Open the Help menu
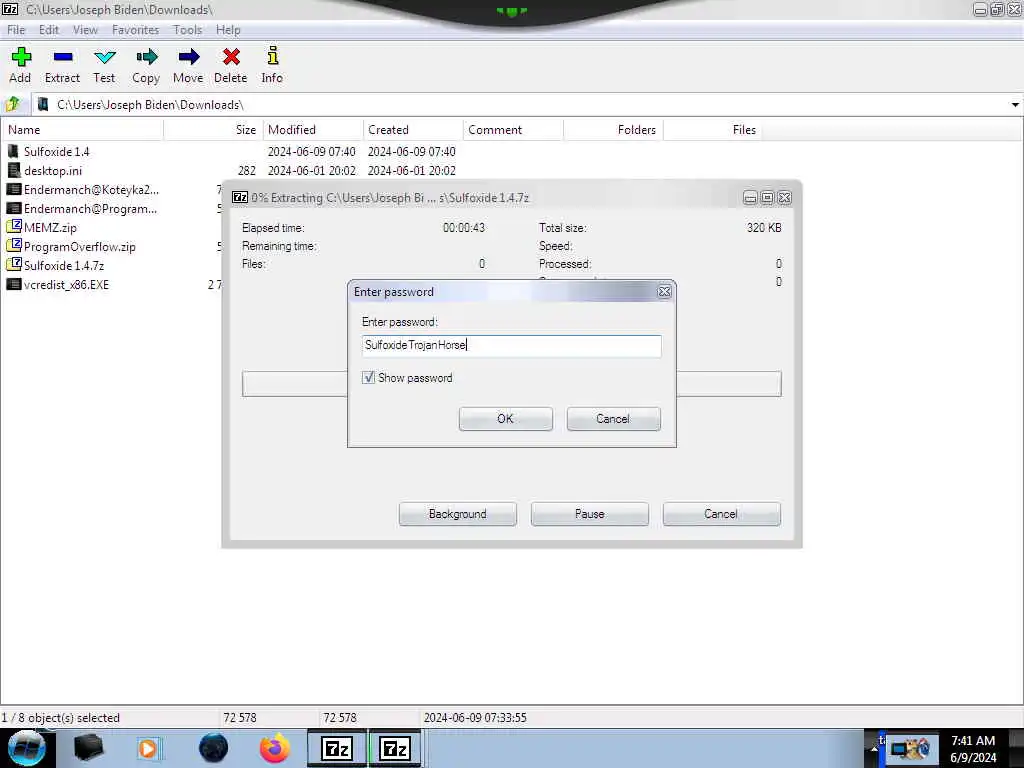This screenshot has width=1024, height=768. [228, 30]
